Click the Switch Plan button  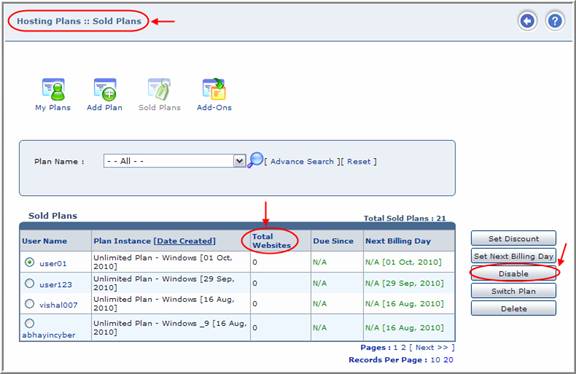point(514,291)
